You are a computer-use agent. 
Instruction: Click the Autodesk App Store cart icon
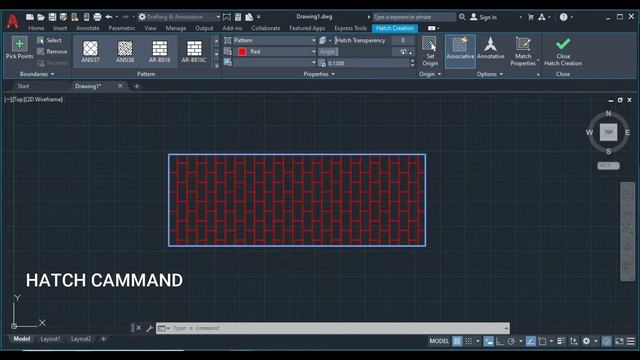tap(531, 17)
